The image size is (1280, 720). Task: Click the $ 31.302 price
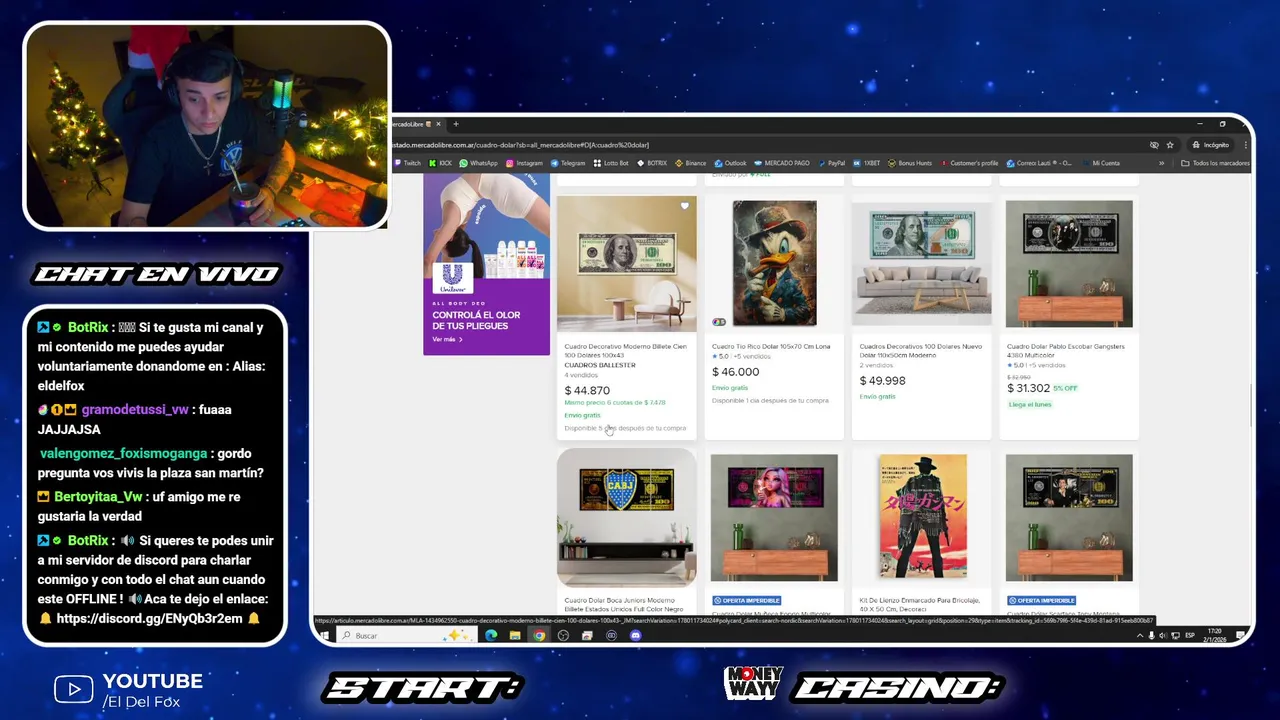pos(1028,388)
